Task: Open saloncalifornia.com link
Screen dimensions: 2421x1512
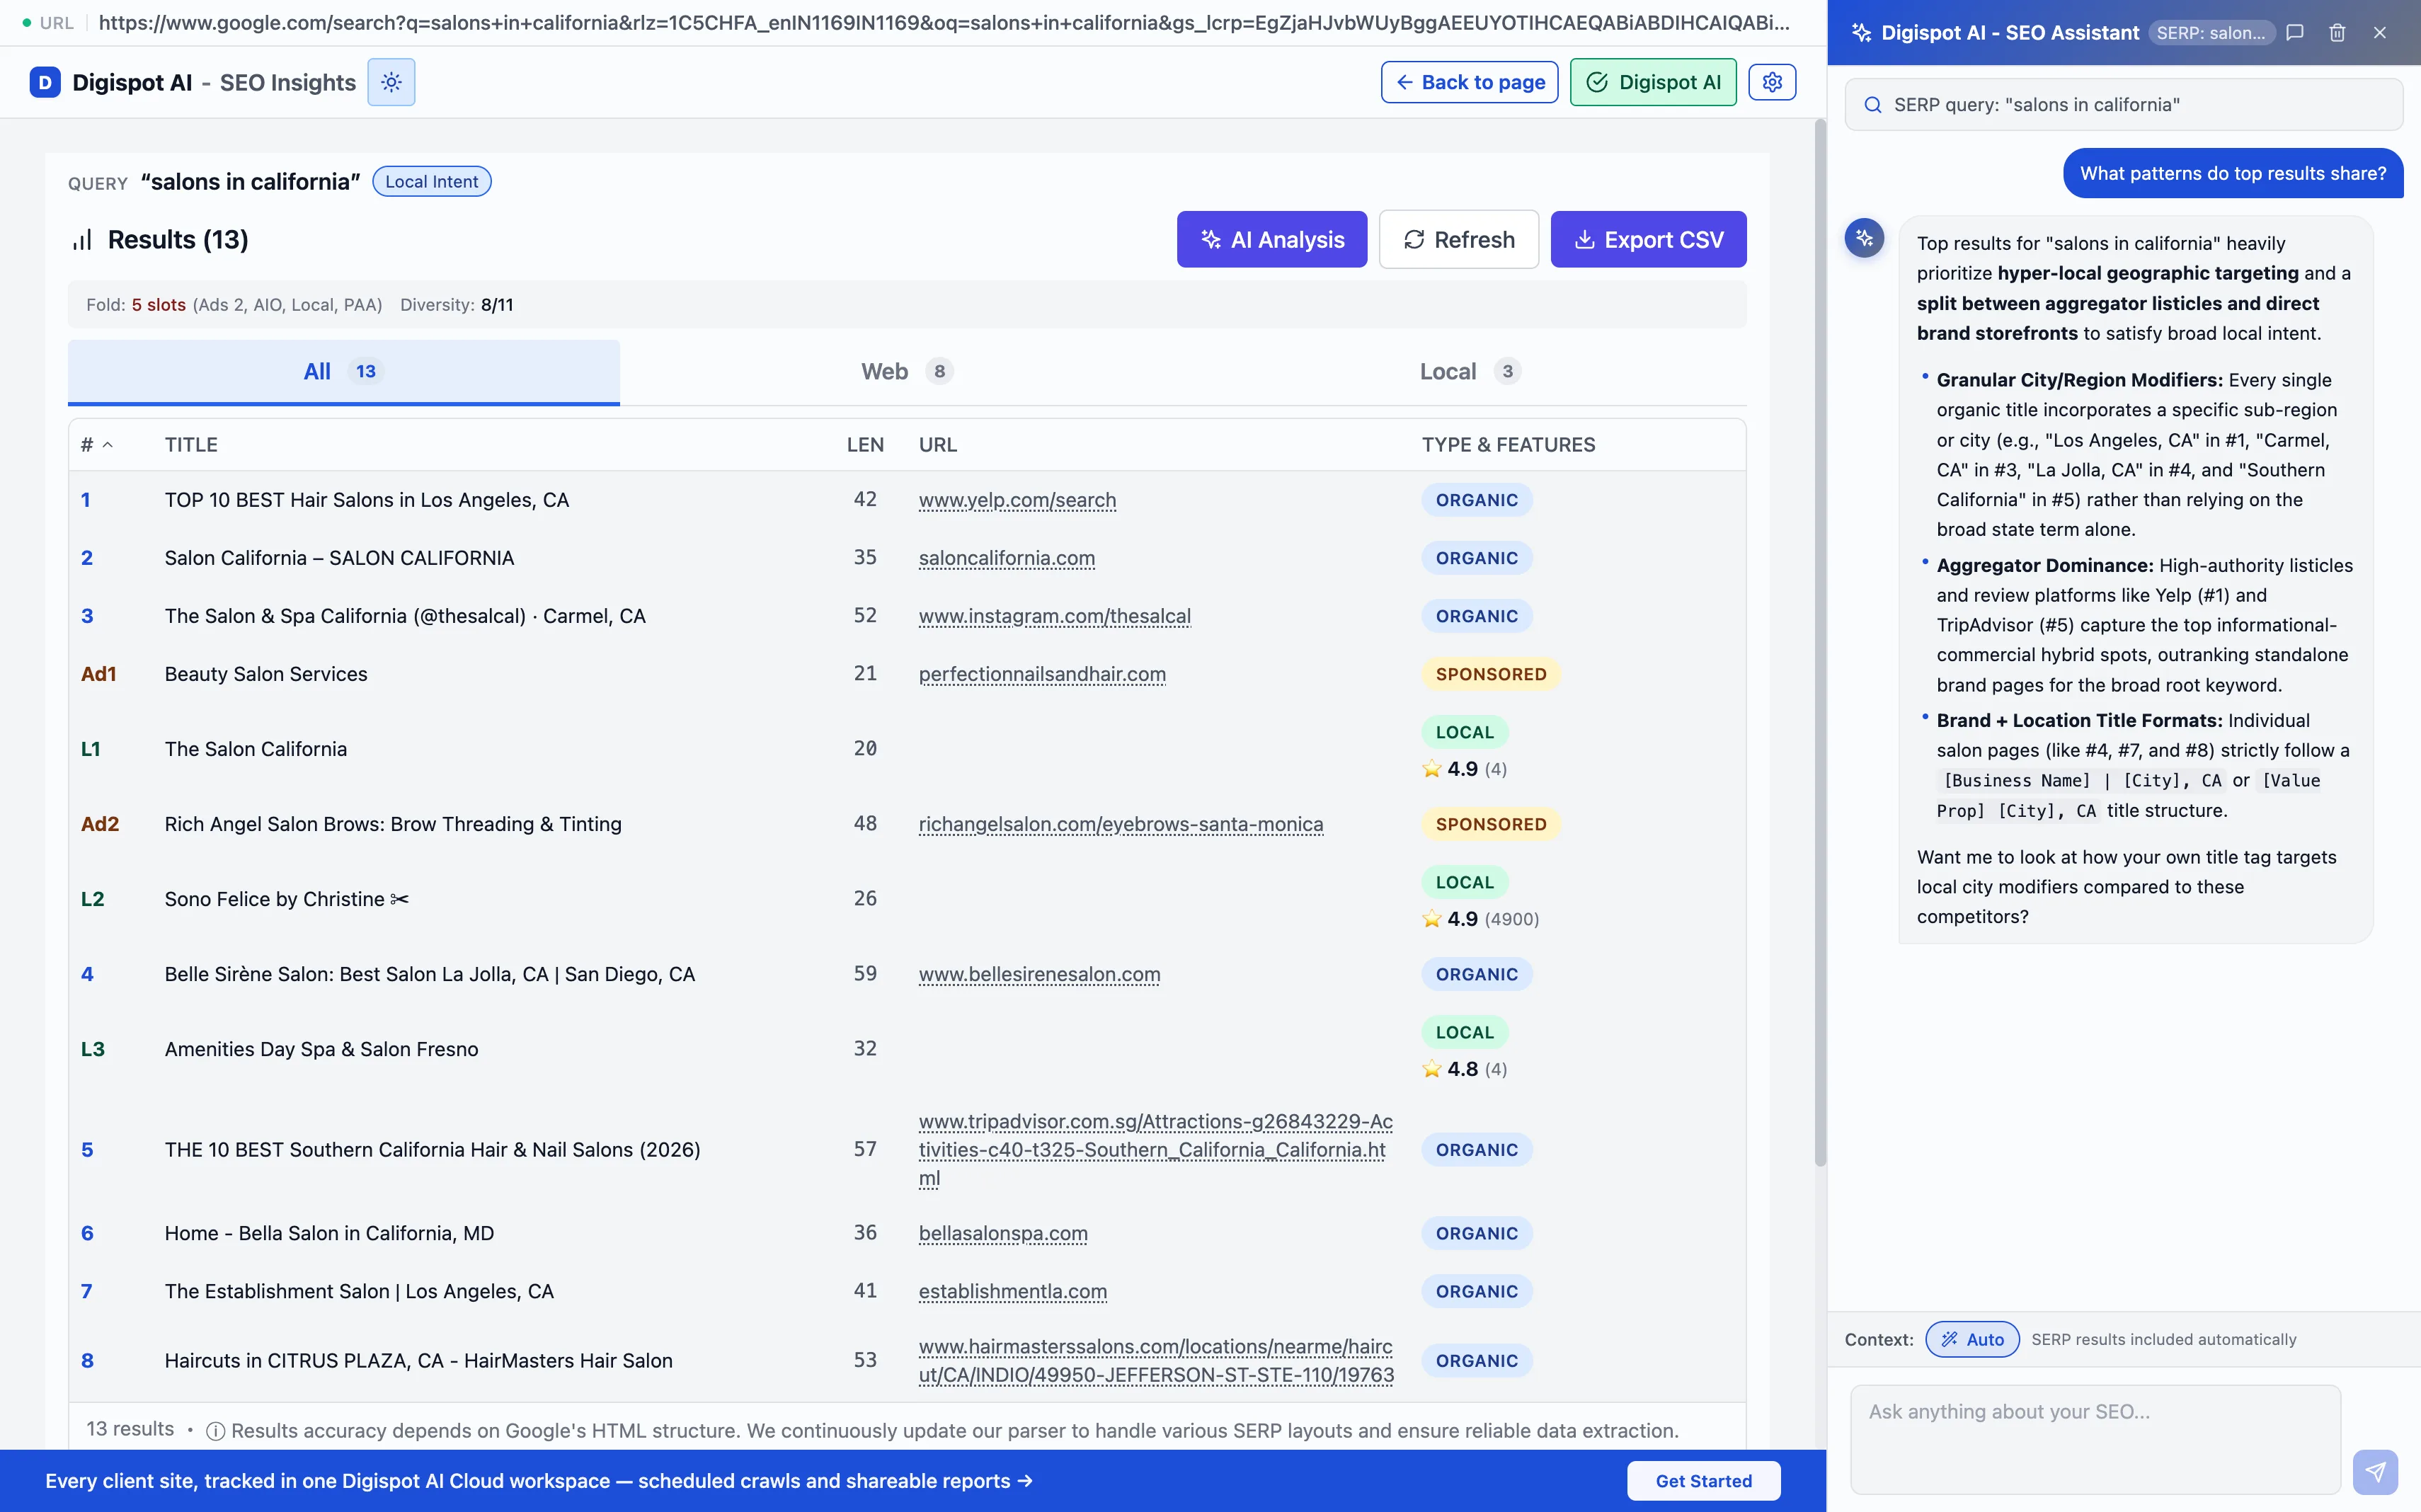Action: [x=1006, y=558]
